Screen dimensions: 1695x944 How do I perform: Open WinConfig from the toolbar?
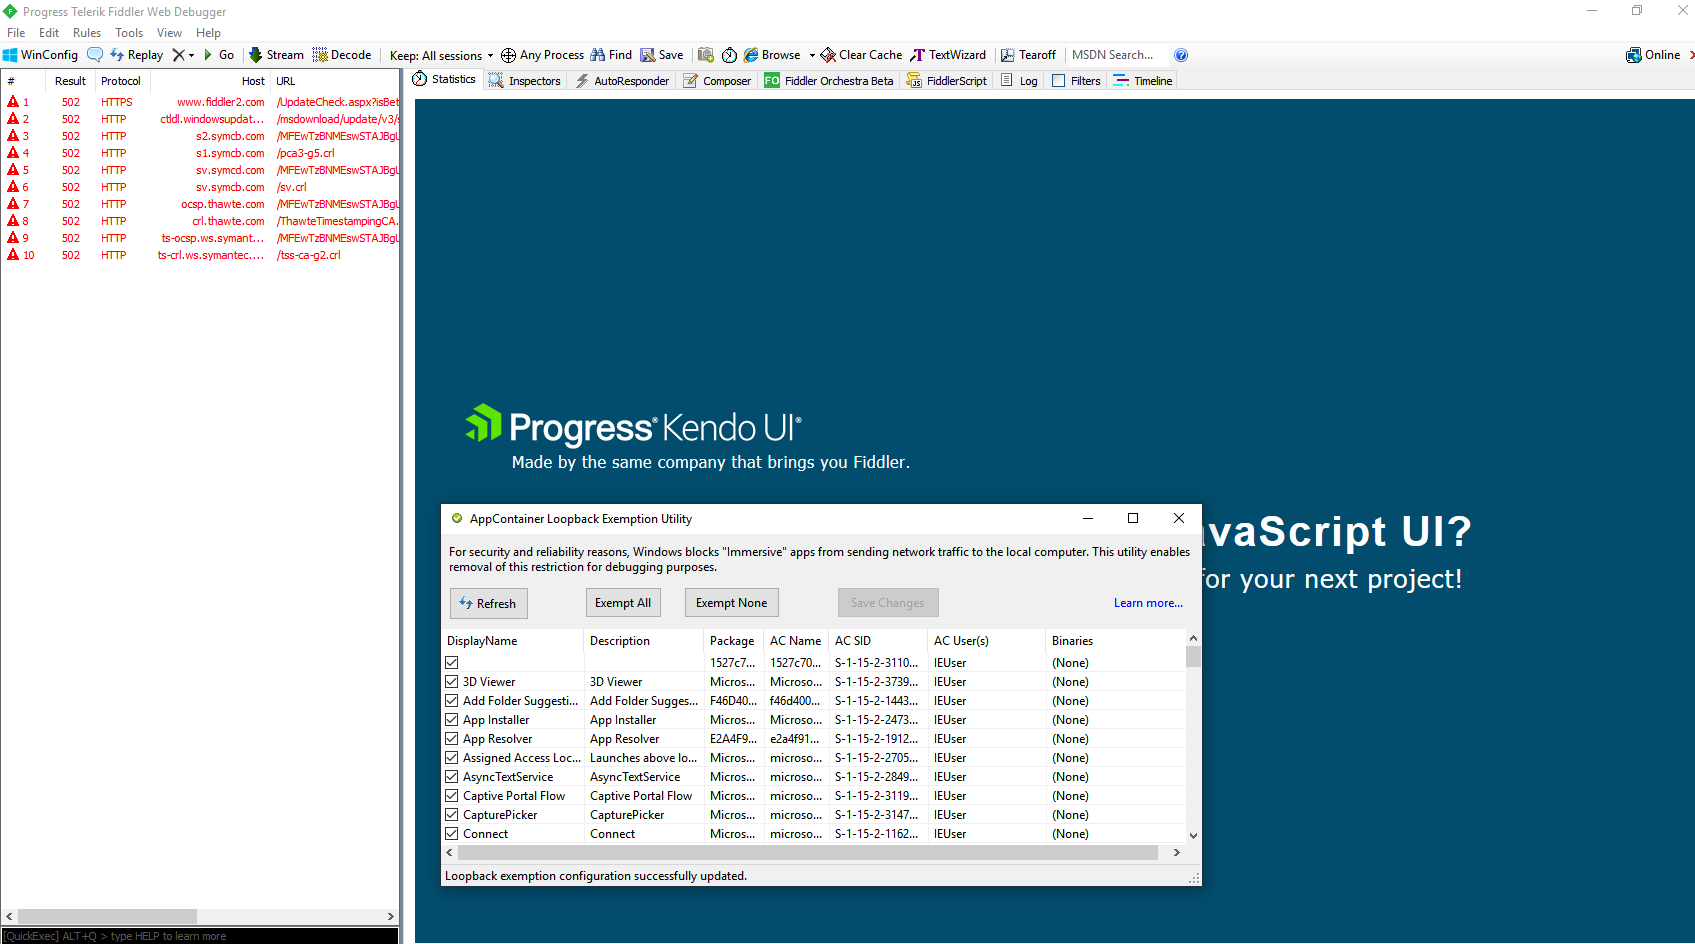point(40,55)
